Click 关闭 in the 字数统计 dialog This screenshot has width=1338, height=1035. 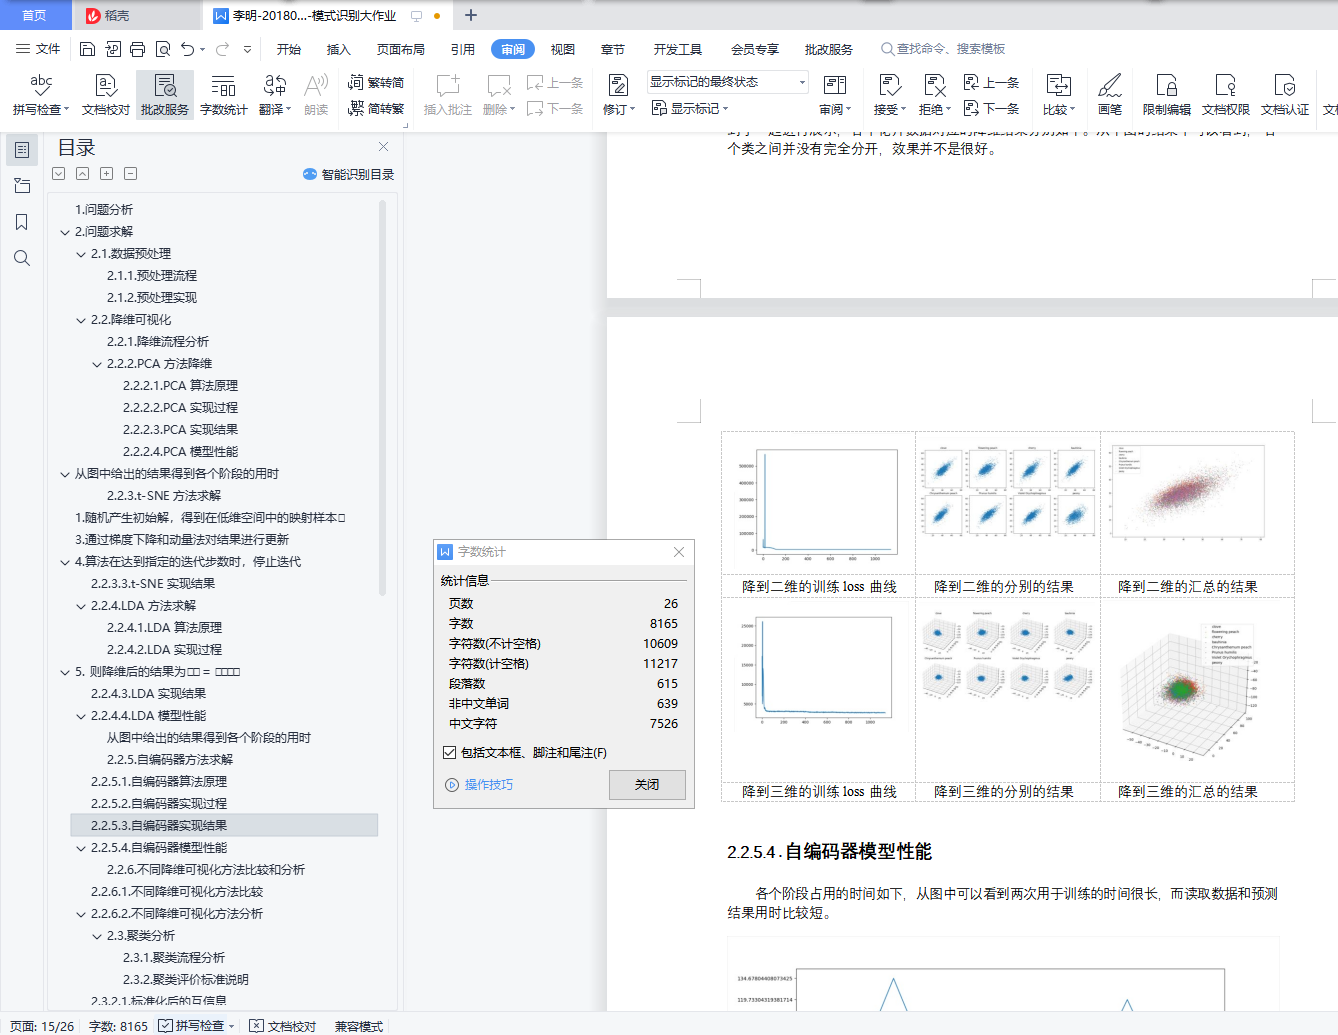click(x=647, y=785)
